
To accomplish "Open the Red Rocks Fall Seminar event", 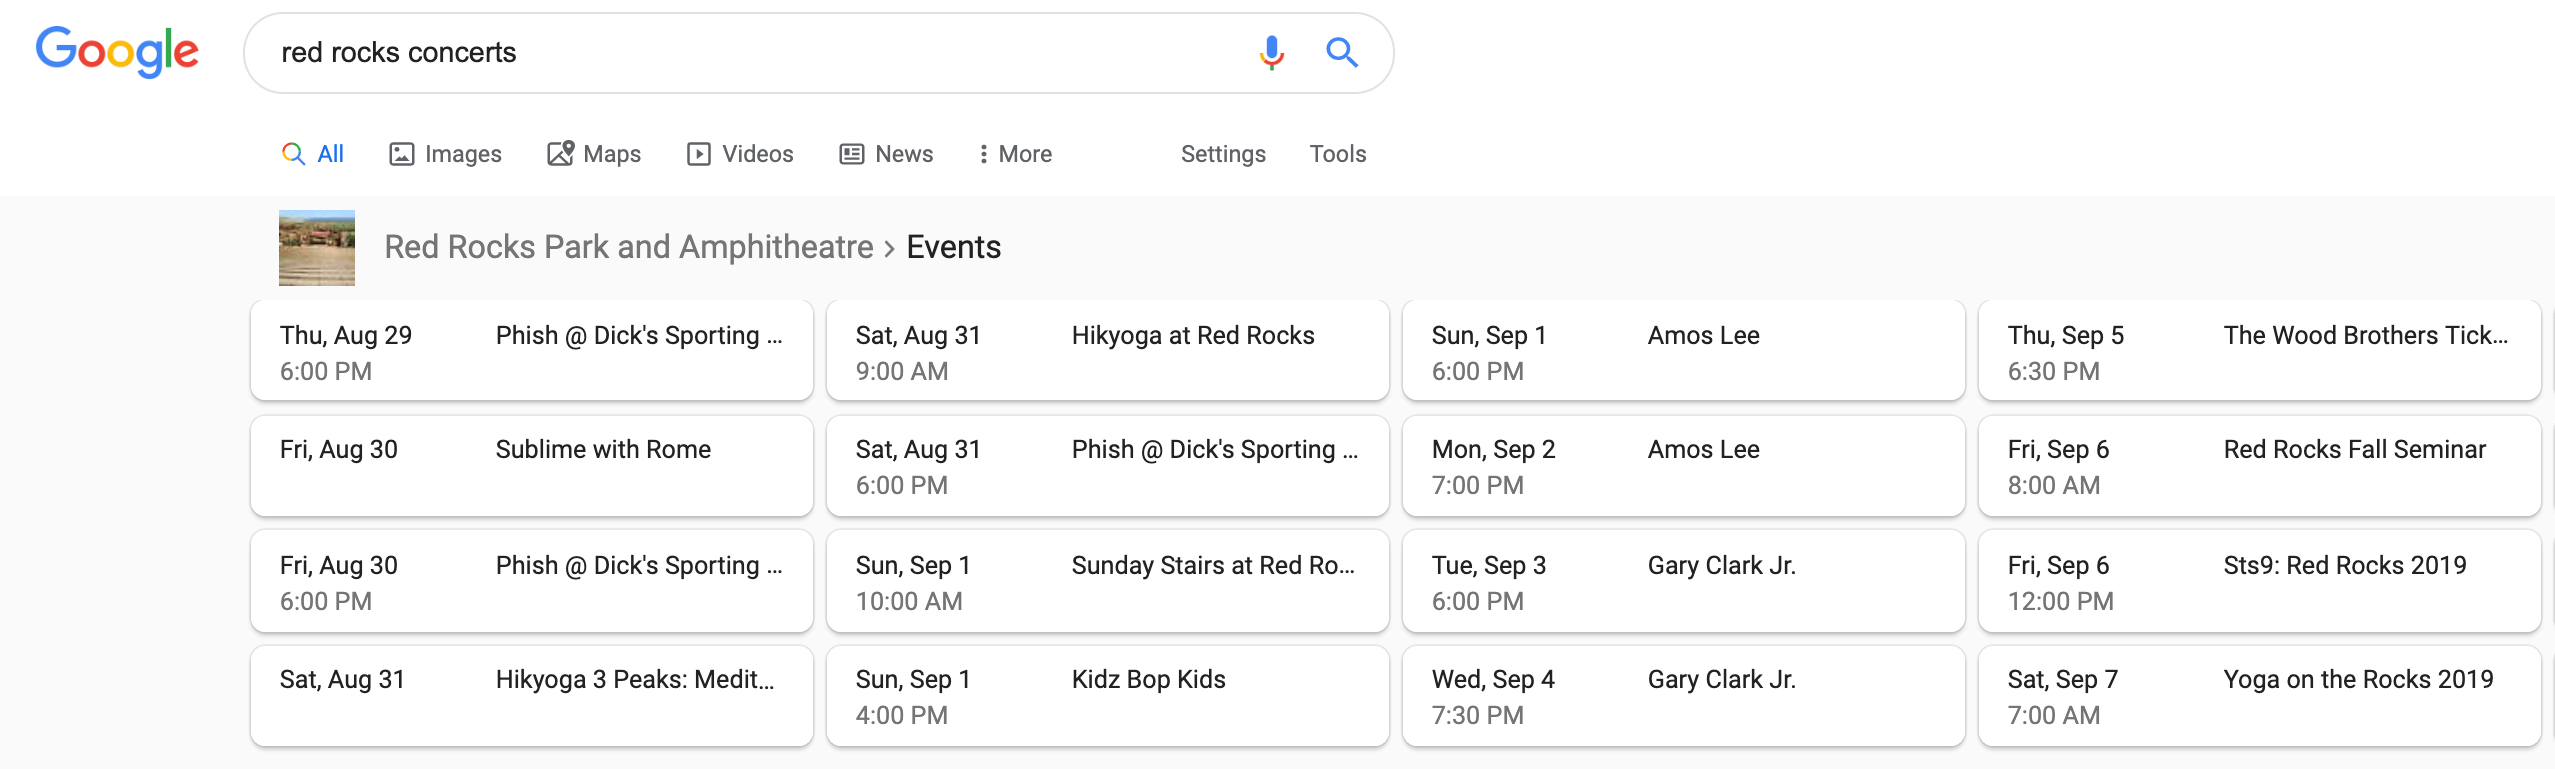I will point(2259,466).
